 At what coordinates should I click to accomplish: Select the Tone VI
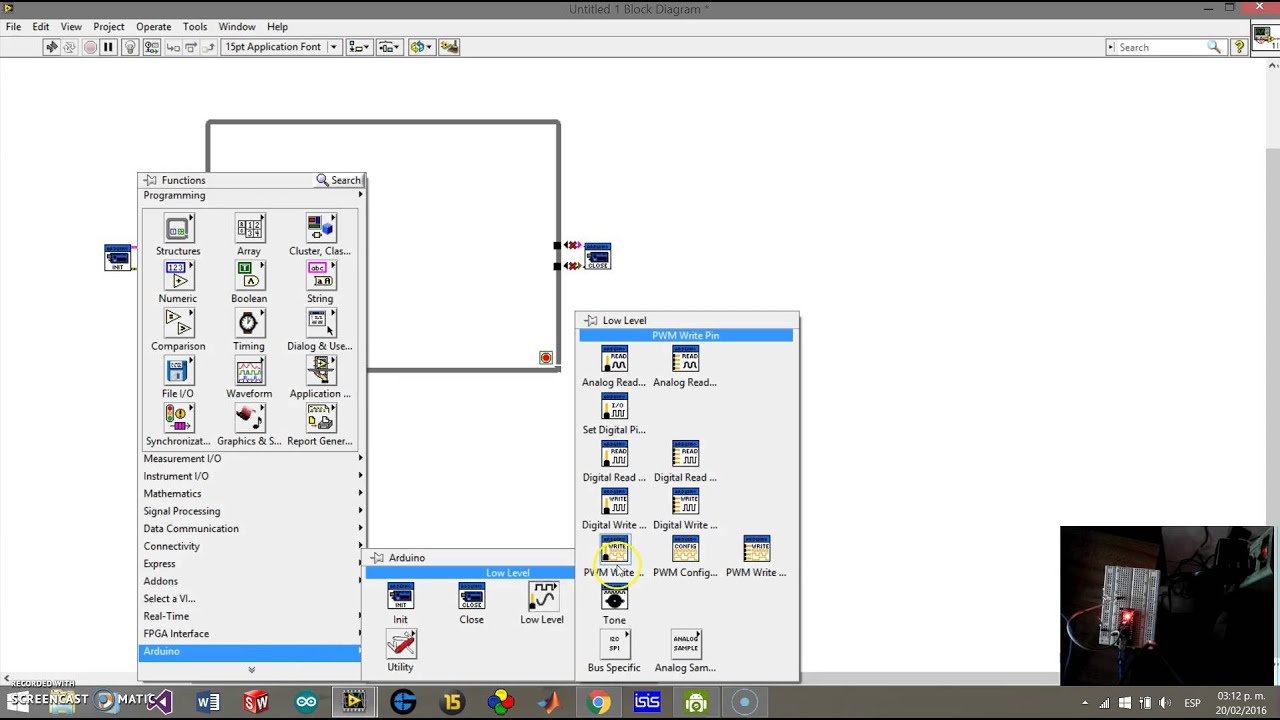[614, 598]
